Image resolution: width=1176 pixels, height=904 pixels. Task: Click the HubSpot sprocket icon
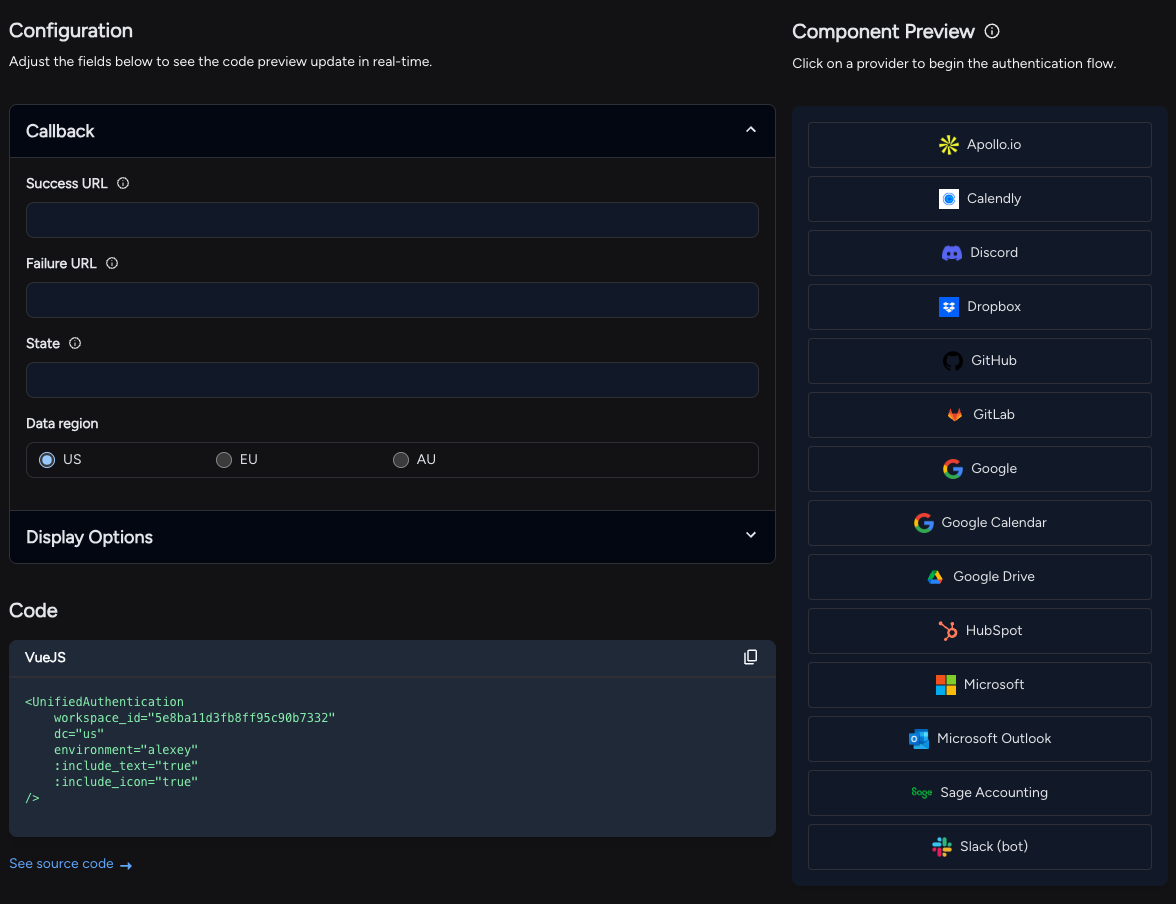coord(948,631)
